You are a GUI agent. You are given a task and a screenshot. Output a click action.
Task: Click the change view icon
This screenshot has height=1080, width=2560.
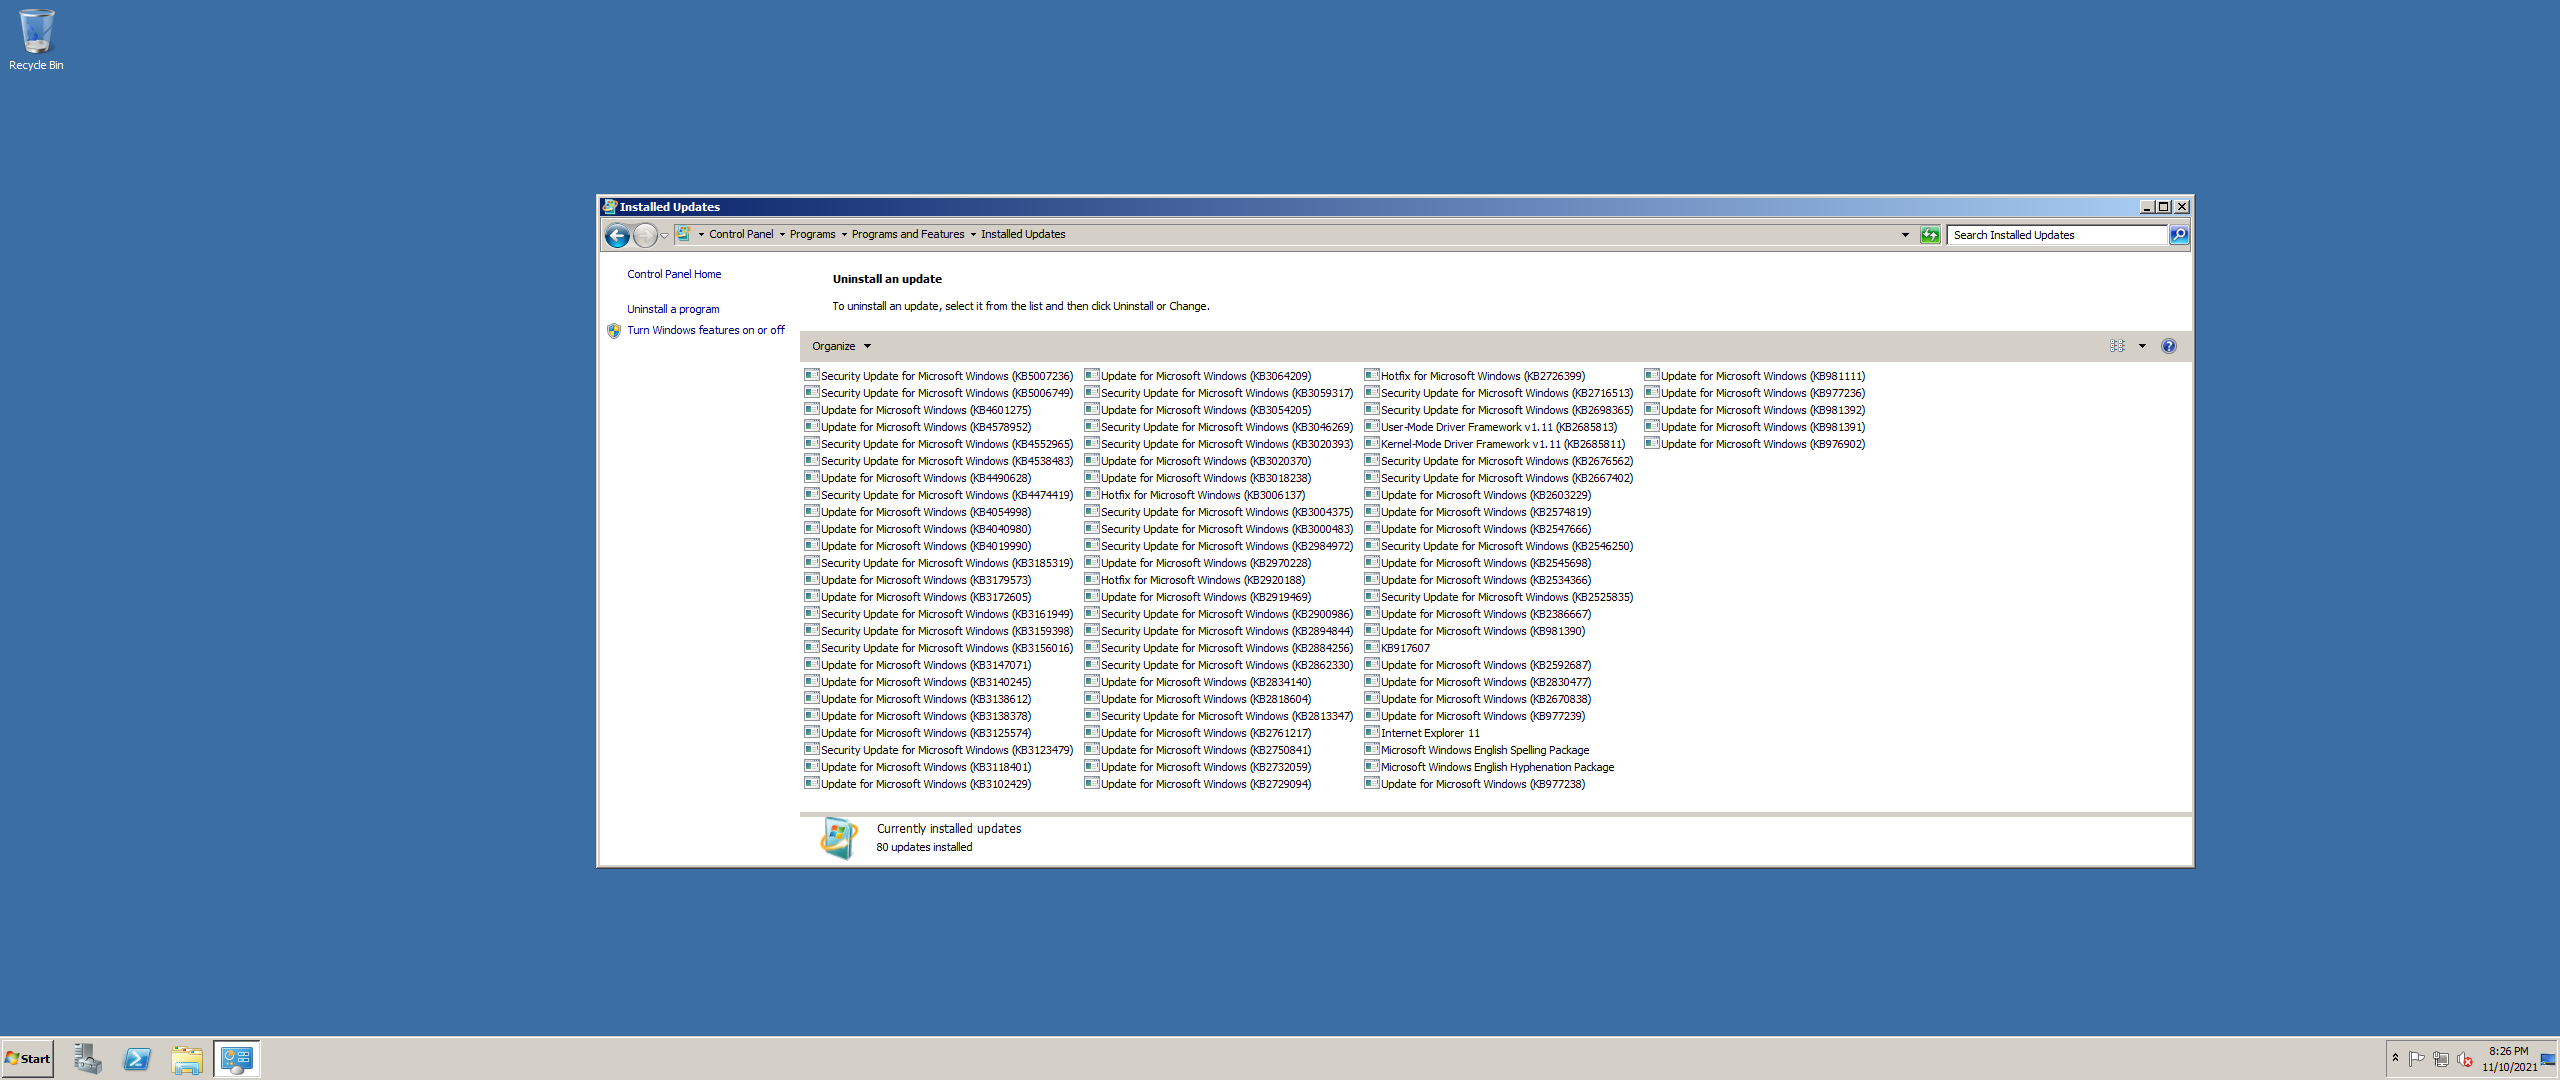click(x=2117, y=346)
